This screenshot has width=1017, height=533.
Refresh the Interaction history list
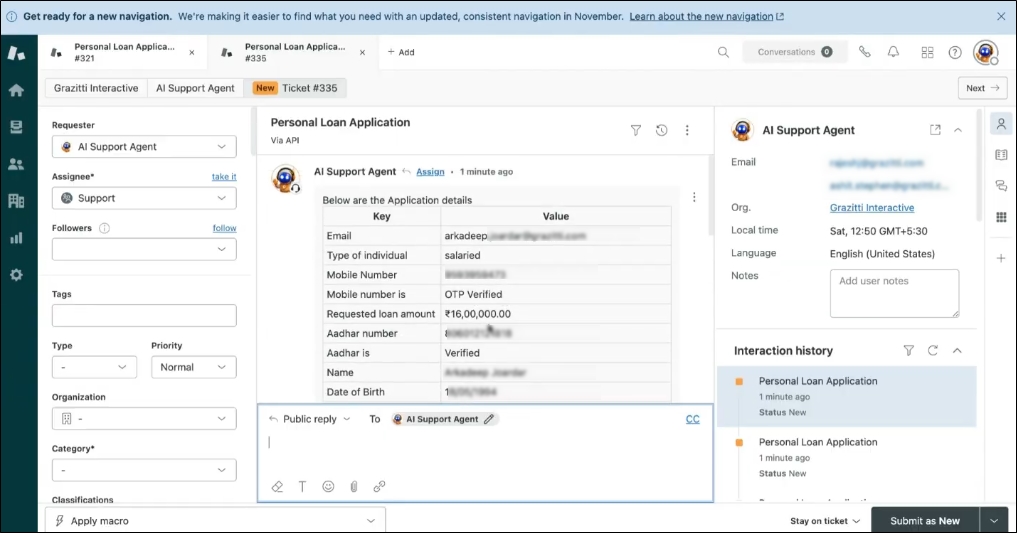point(933,351)
